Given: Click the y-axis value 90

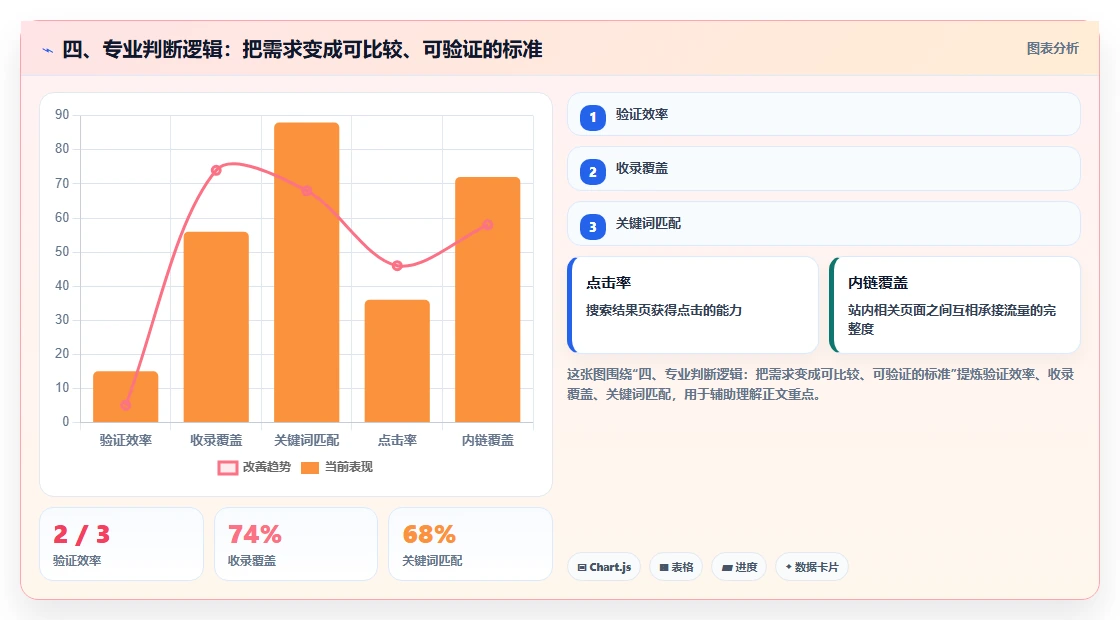Looking at the screenshot, I should point(62,114).
